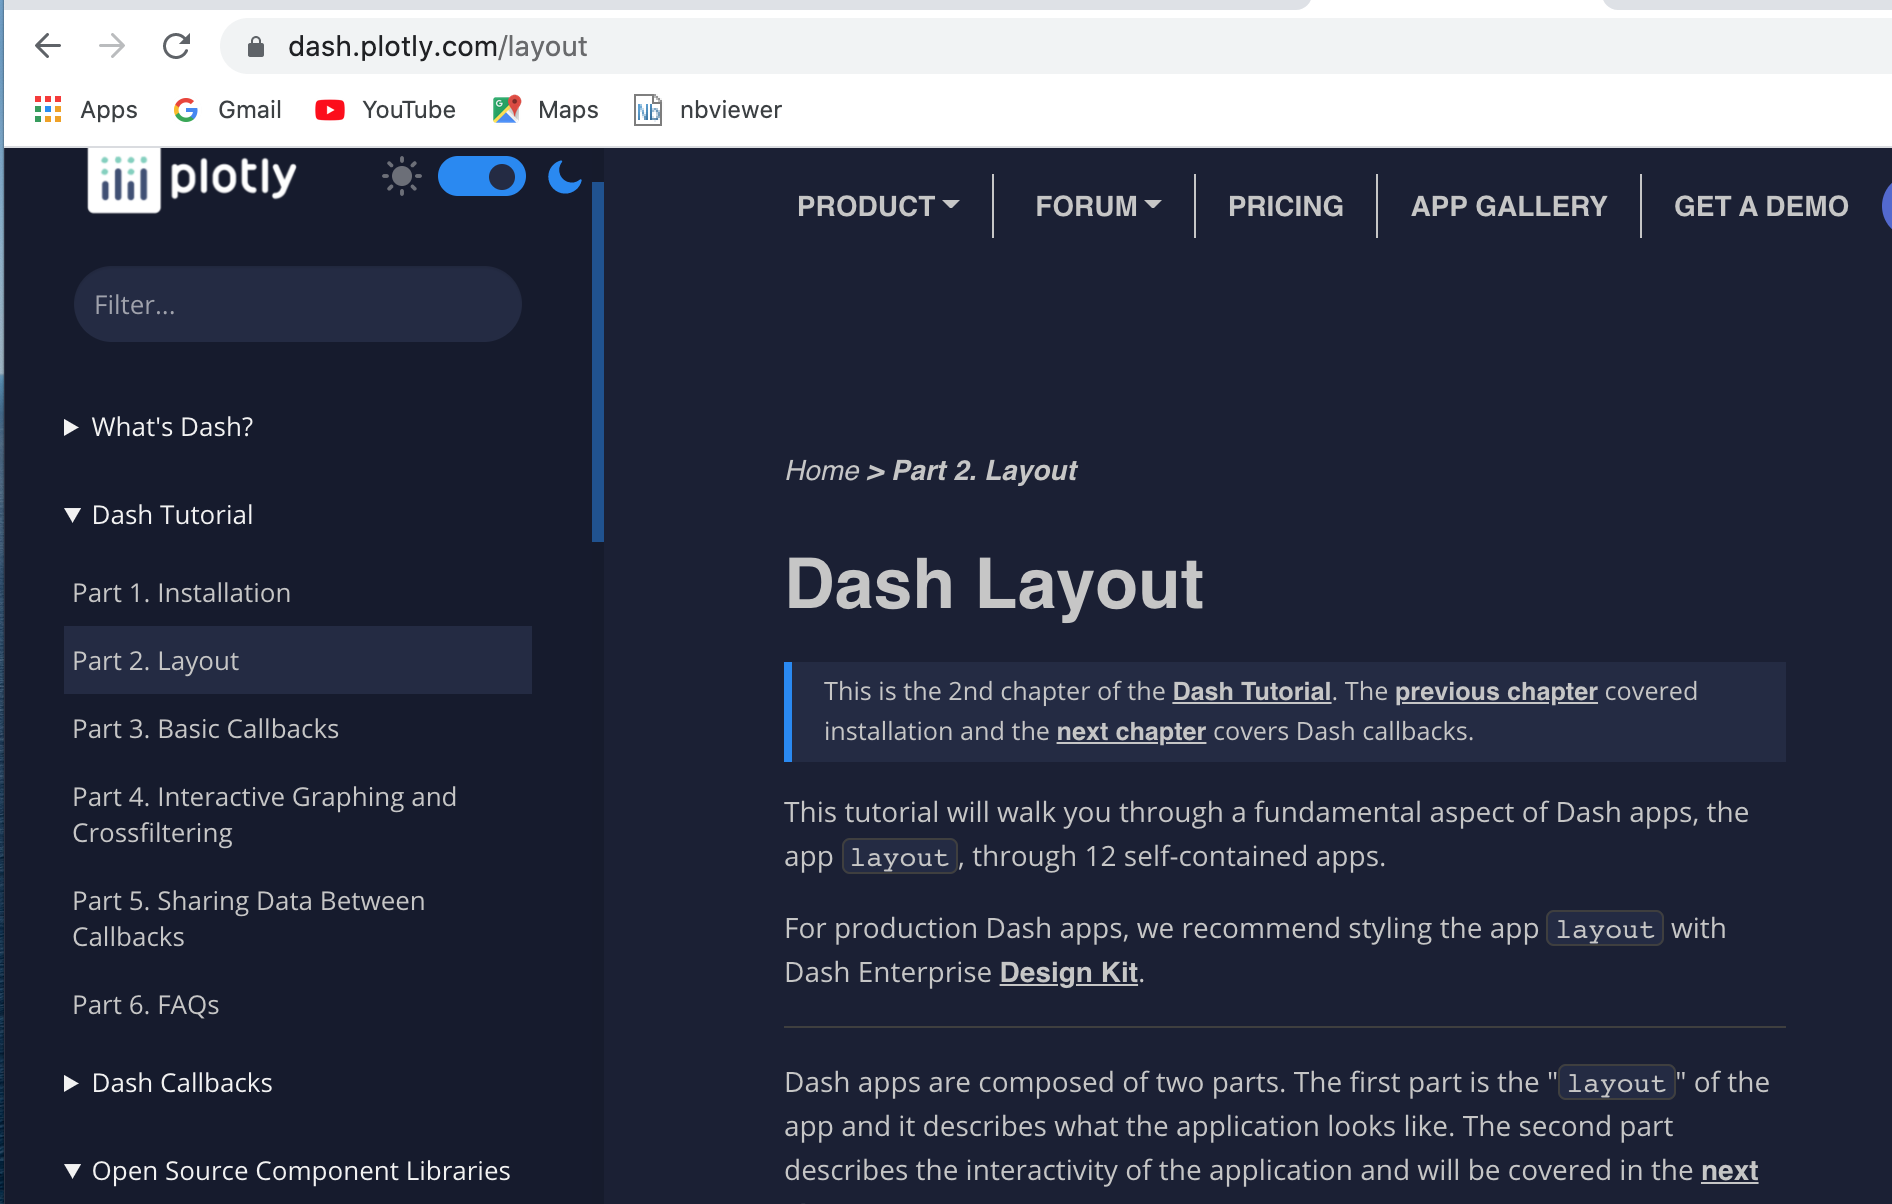Image resolution: width=1892 pixels, height=1204 pixels.
Task: Toggle the dark mode switch
Action: (482, 177)
